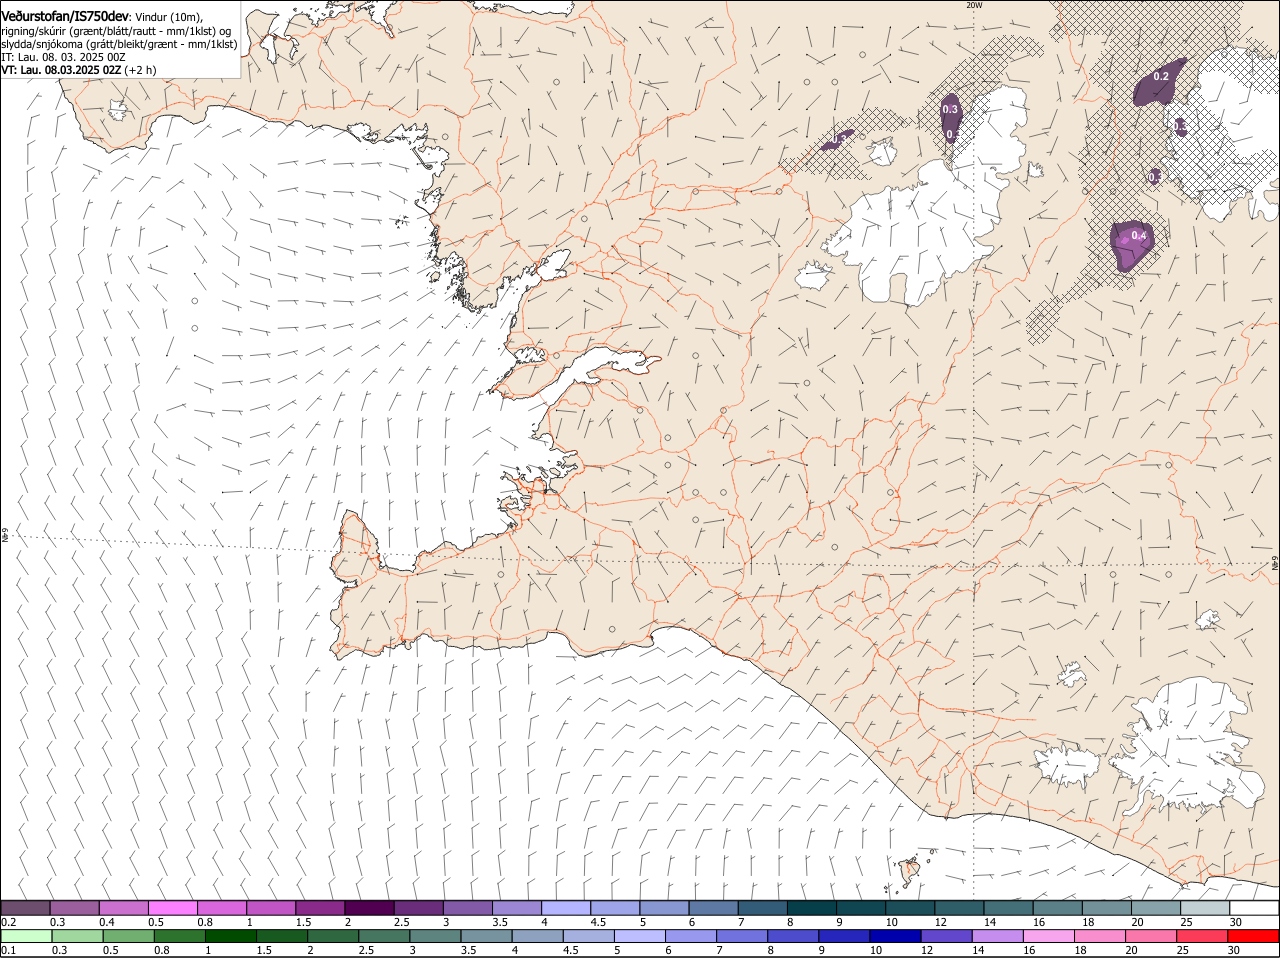Pick the gray-teal 18 swatch in the upper legend row

pyautogui.click(x=1106, y=907)
